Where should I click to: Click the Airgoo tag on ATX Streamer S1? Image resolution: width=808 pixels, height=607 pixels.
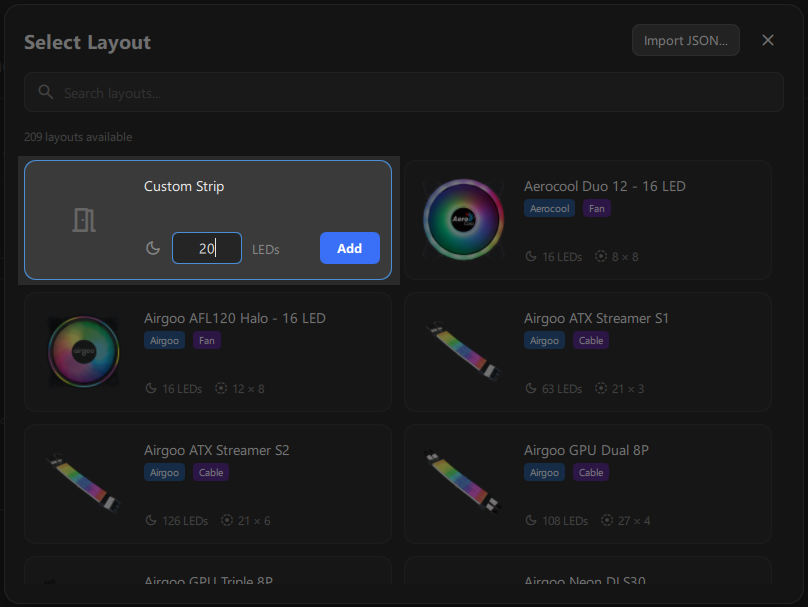[544, 340]
